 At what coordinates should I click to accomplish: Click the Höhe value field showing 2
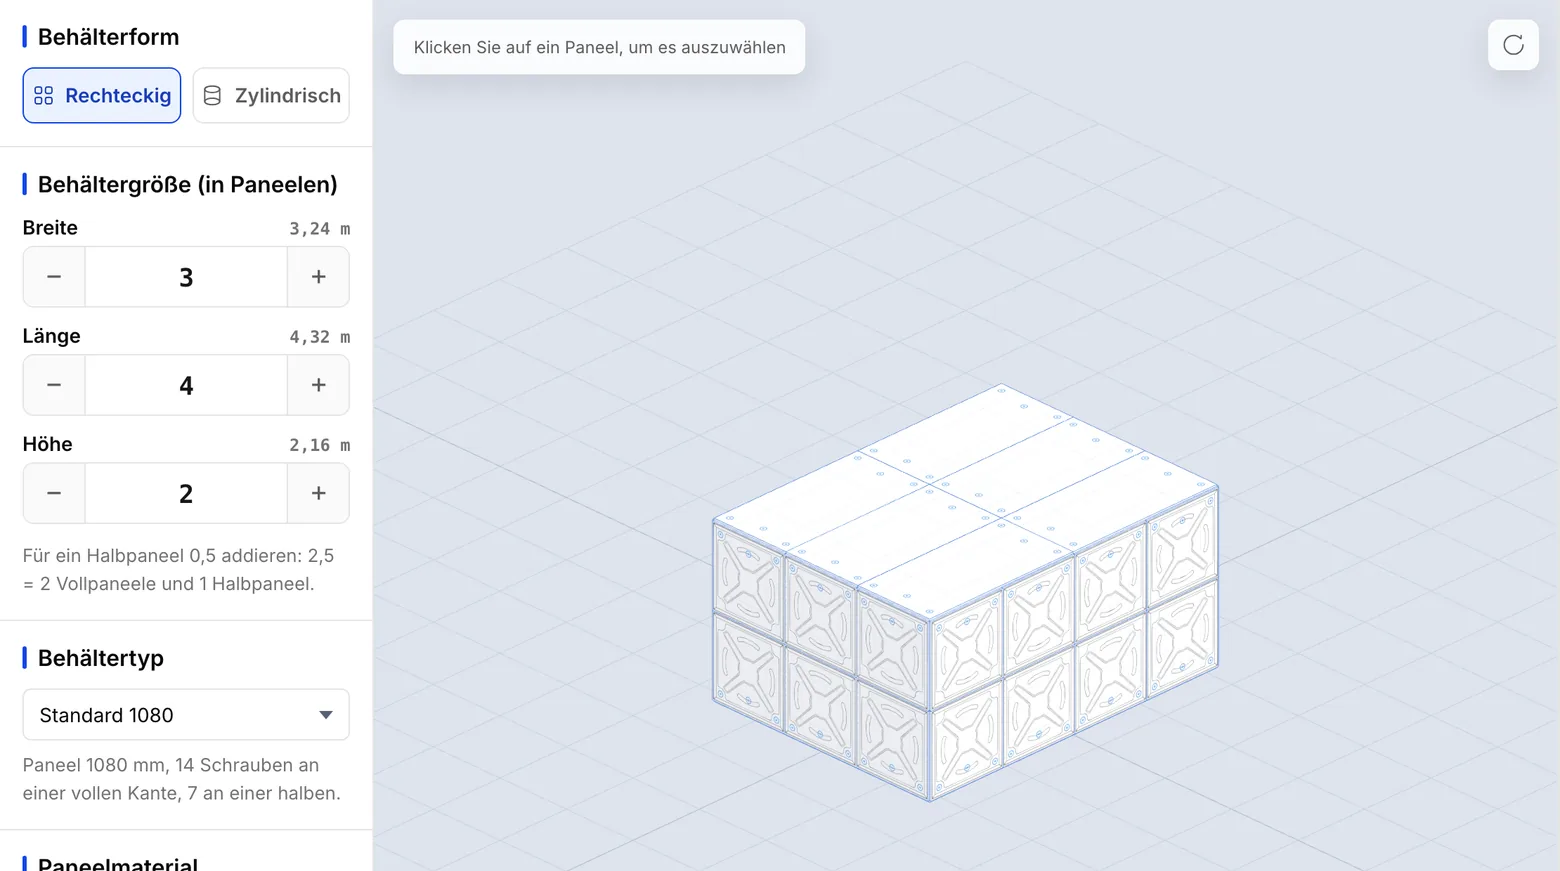tap(186, 493)
